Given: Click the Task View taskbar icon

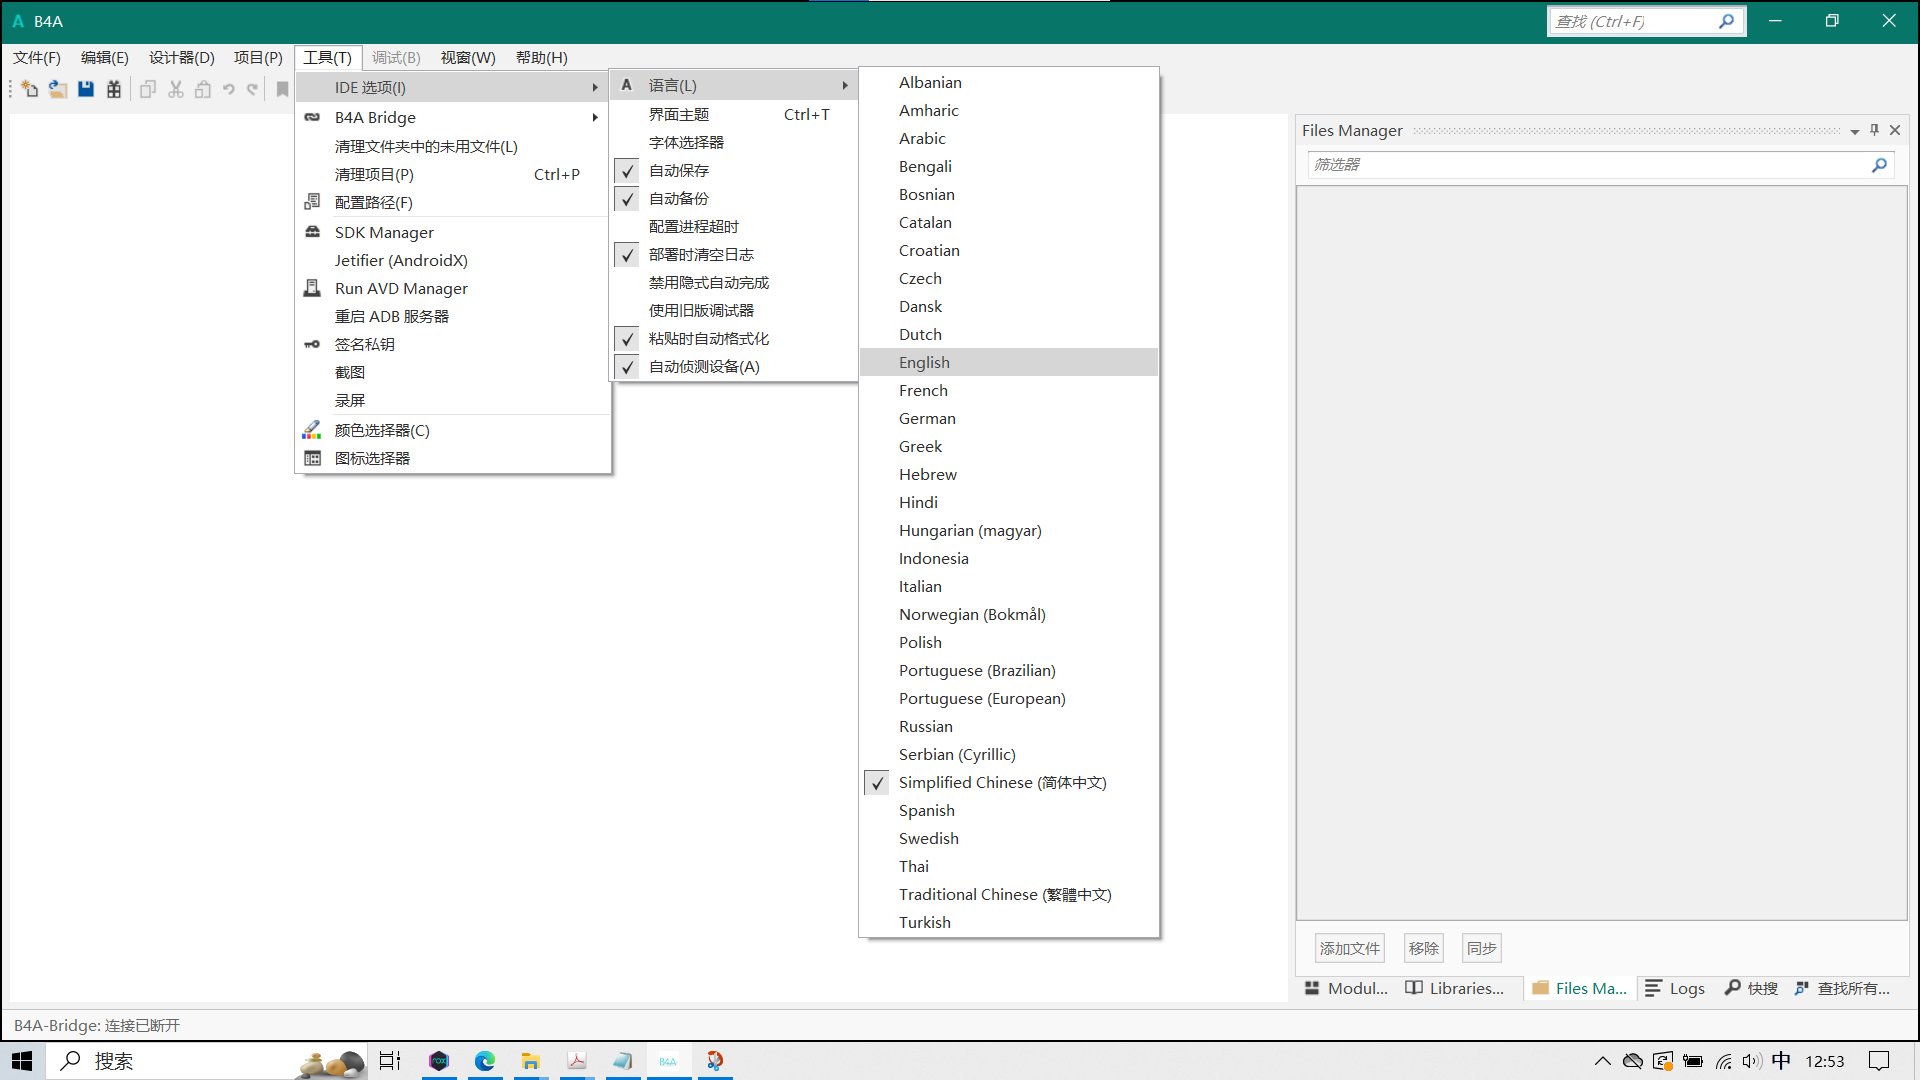Looking at the screenshot, I should click(x=390, y=1061).
